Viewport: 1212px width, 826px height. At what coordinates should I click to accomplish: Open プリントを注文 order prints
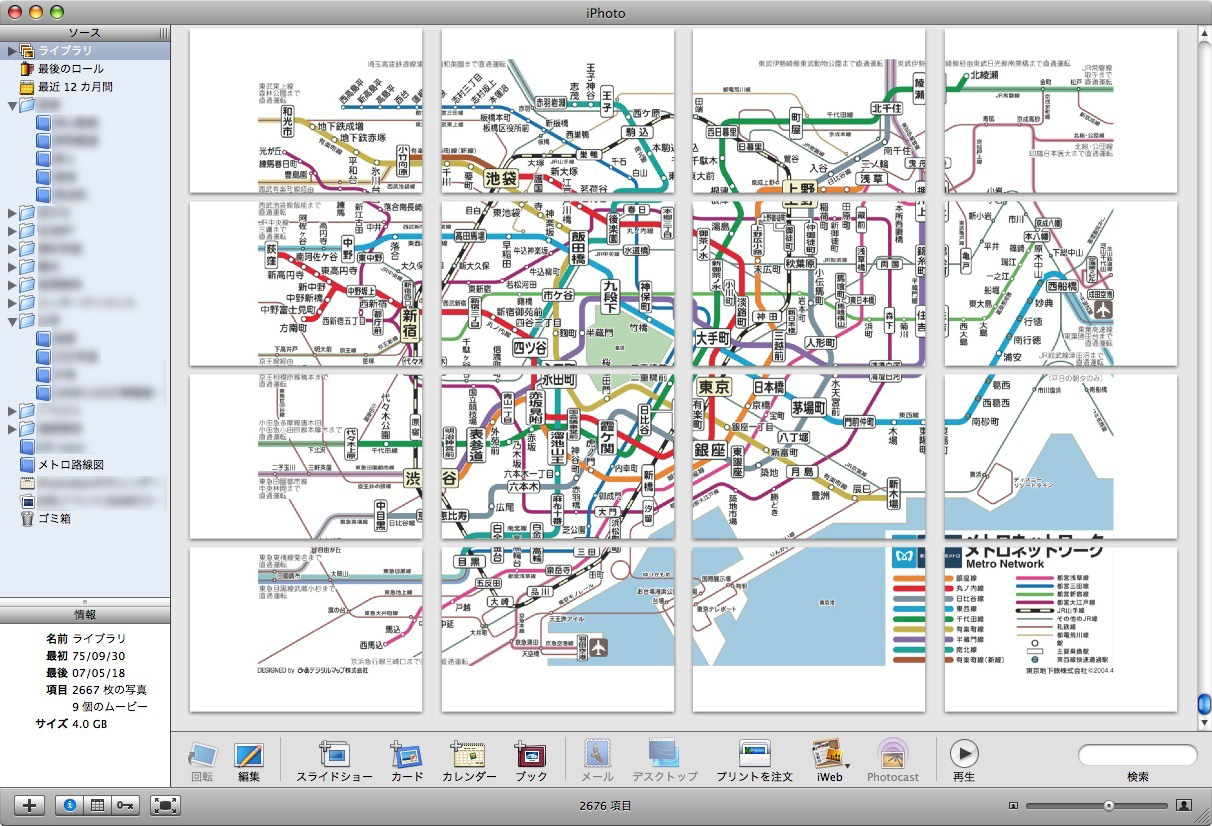(754, 755)
